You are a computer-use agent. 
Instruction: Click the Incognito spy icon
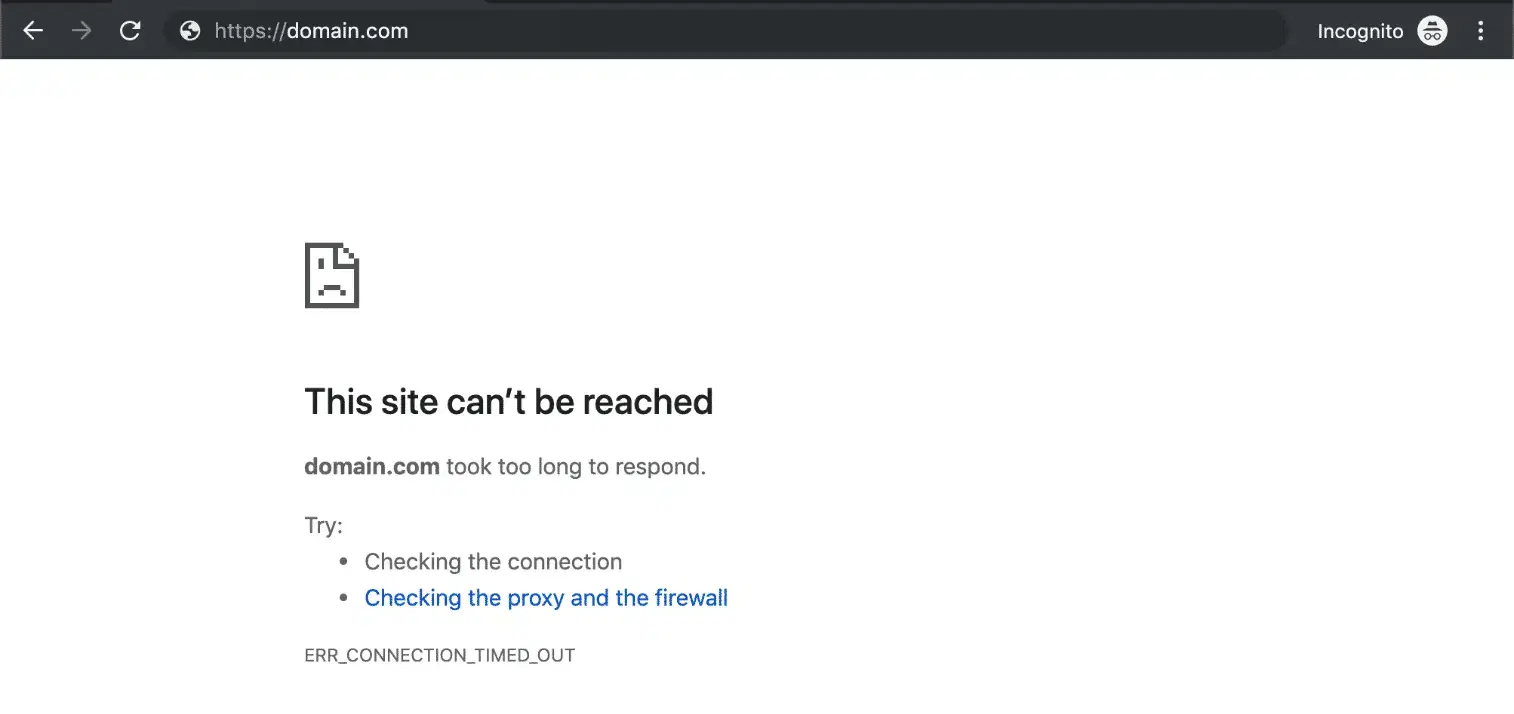(1433, 31)
